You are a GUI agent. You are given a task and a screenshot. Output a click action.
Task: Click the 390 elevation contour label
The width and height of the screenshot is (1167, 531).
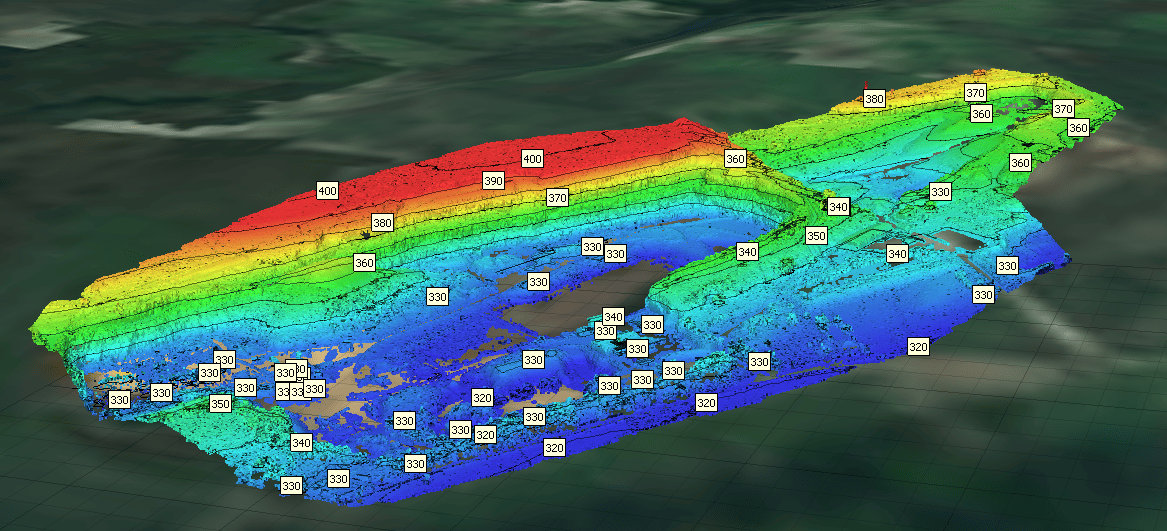tap(493, 181)
